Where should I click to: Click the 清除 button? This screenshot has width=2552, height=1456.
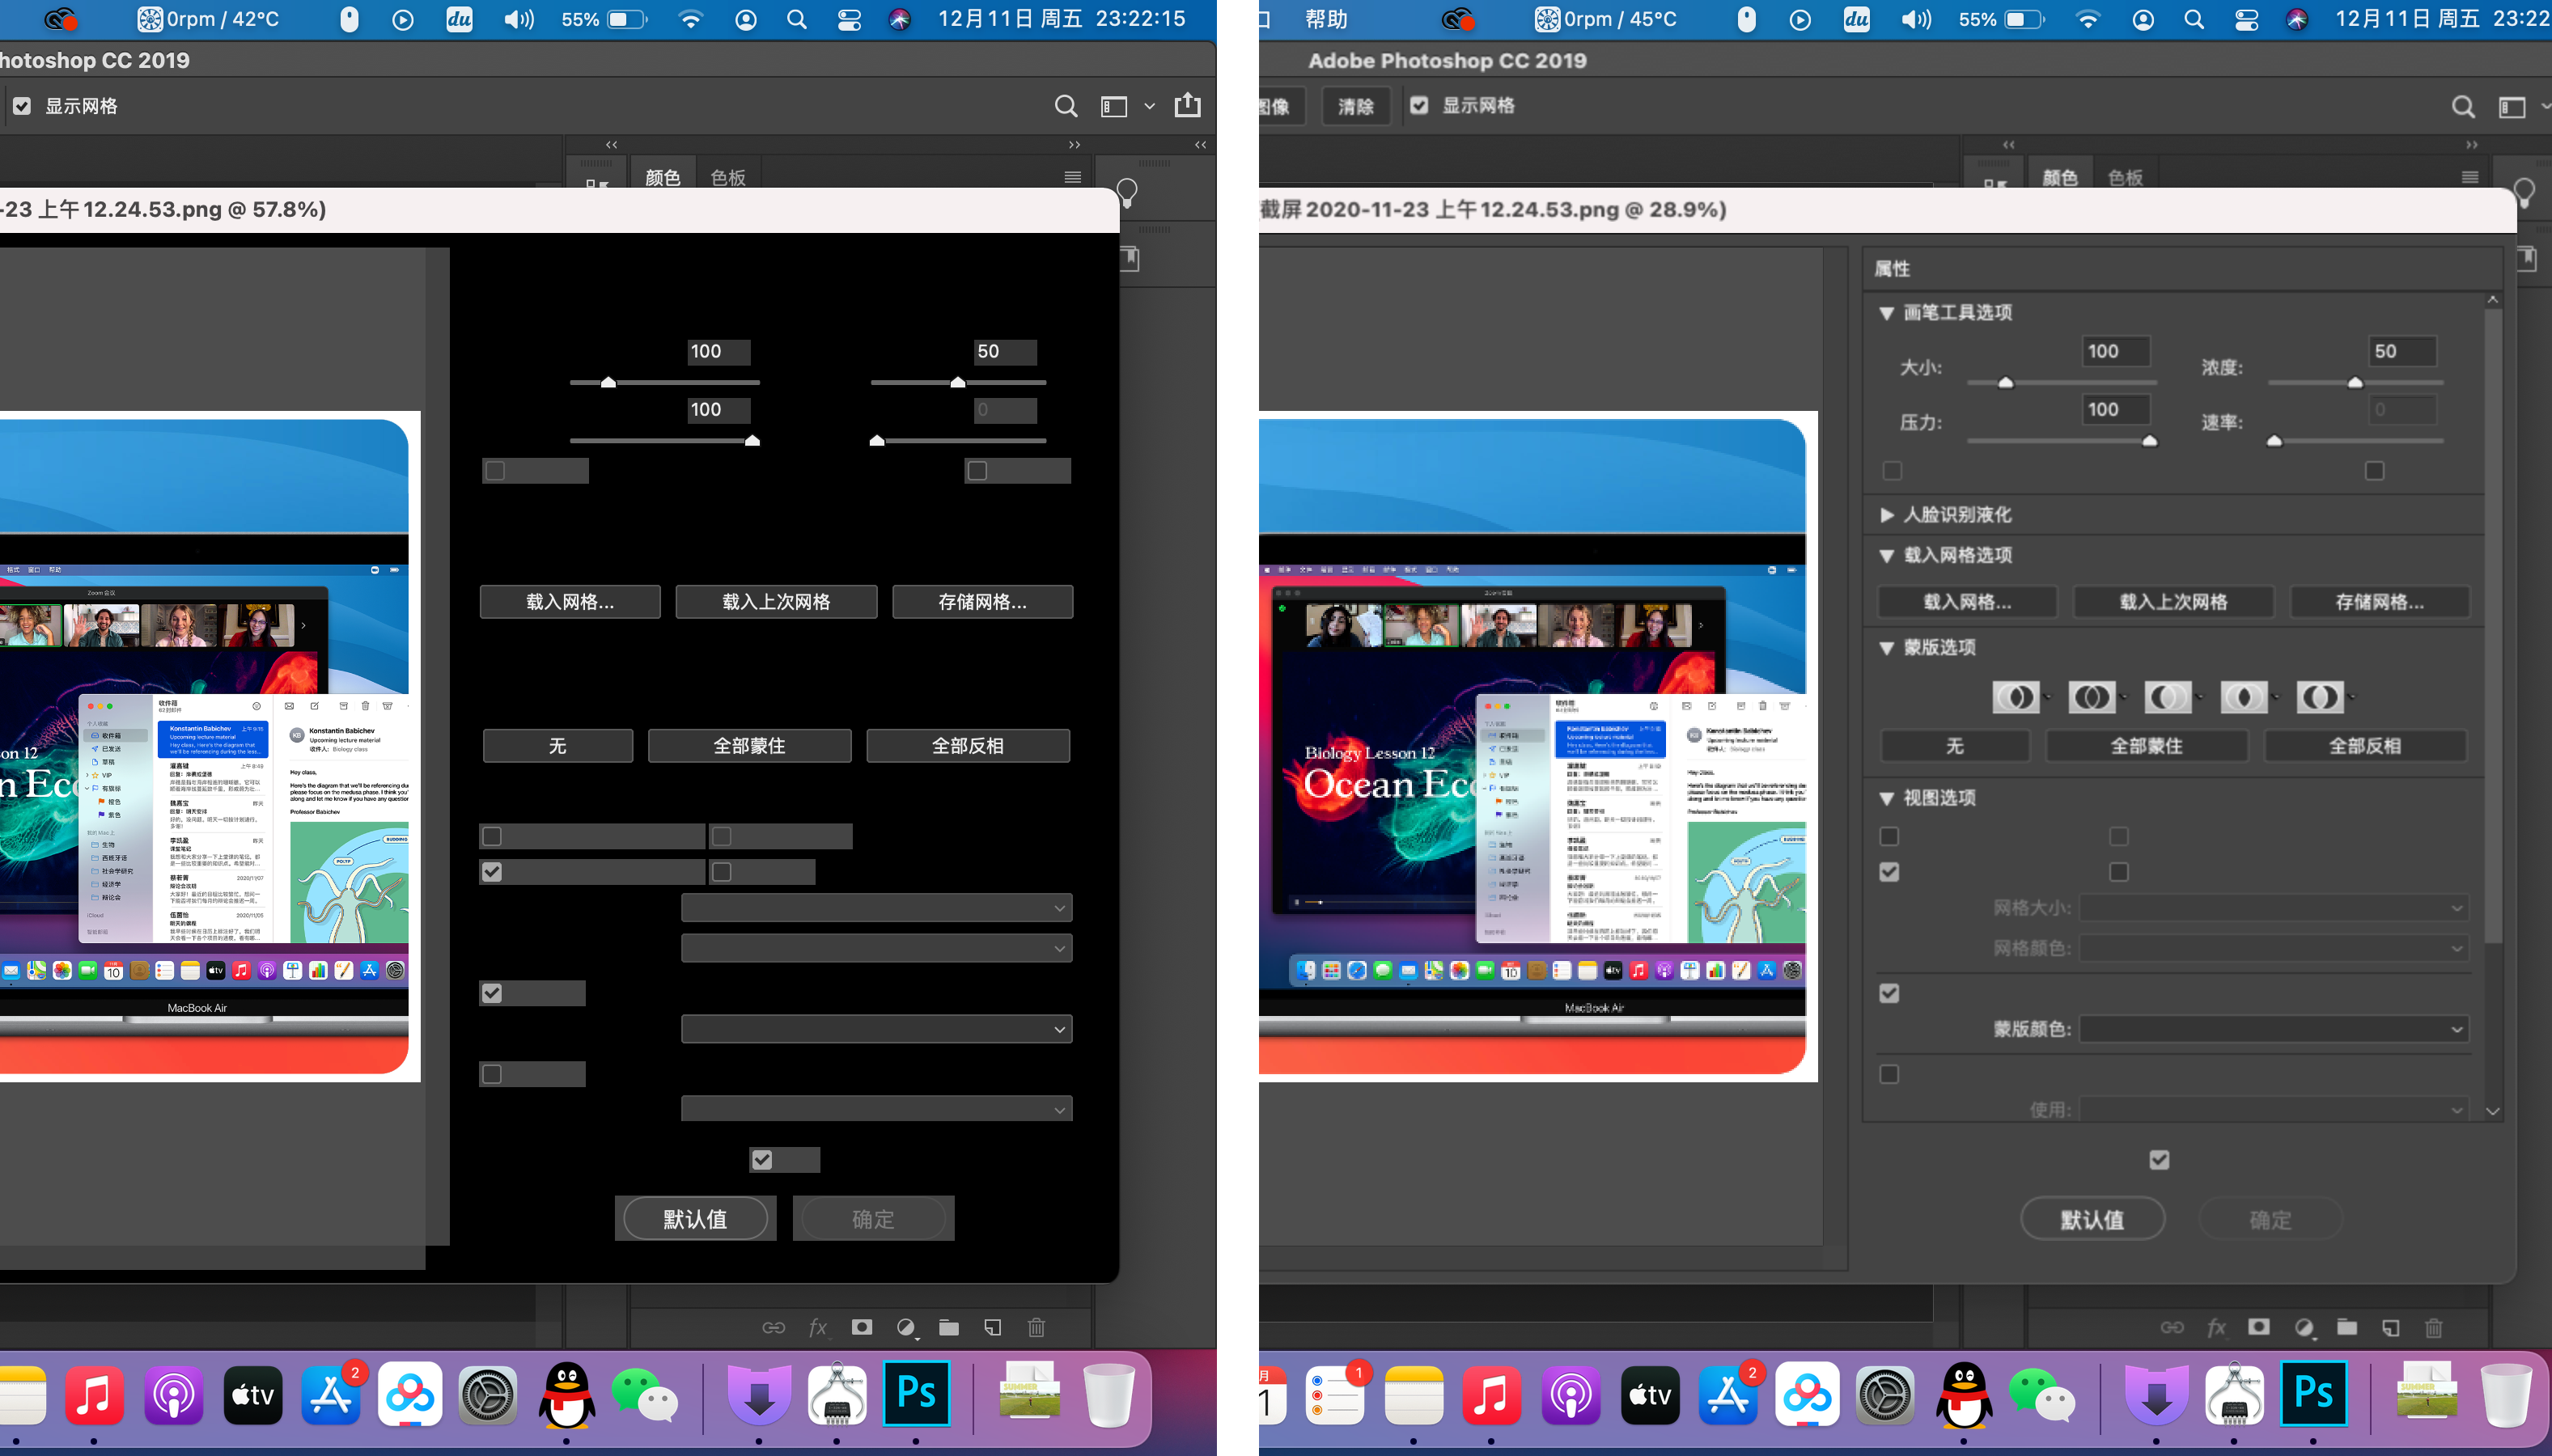1355,106
